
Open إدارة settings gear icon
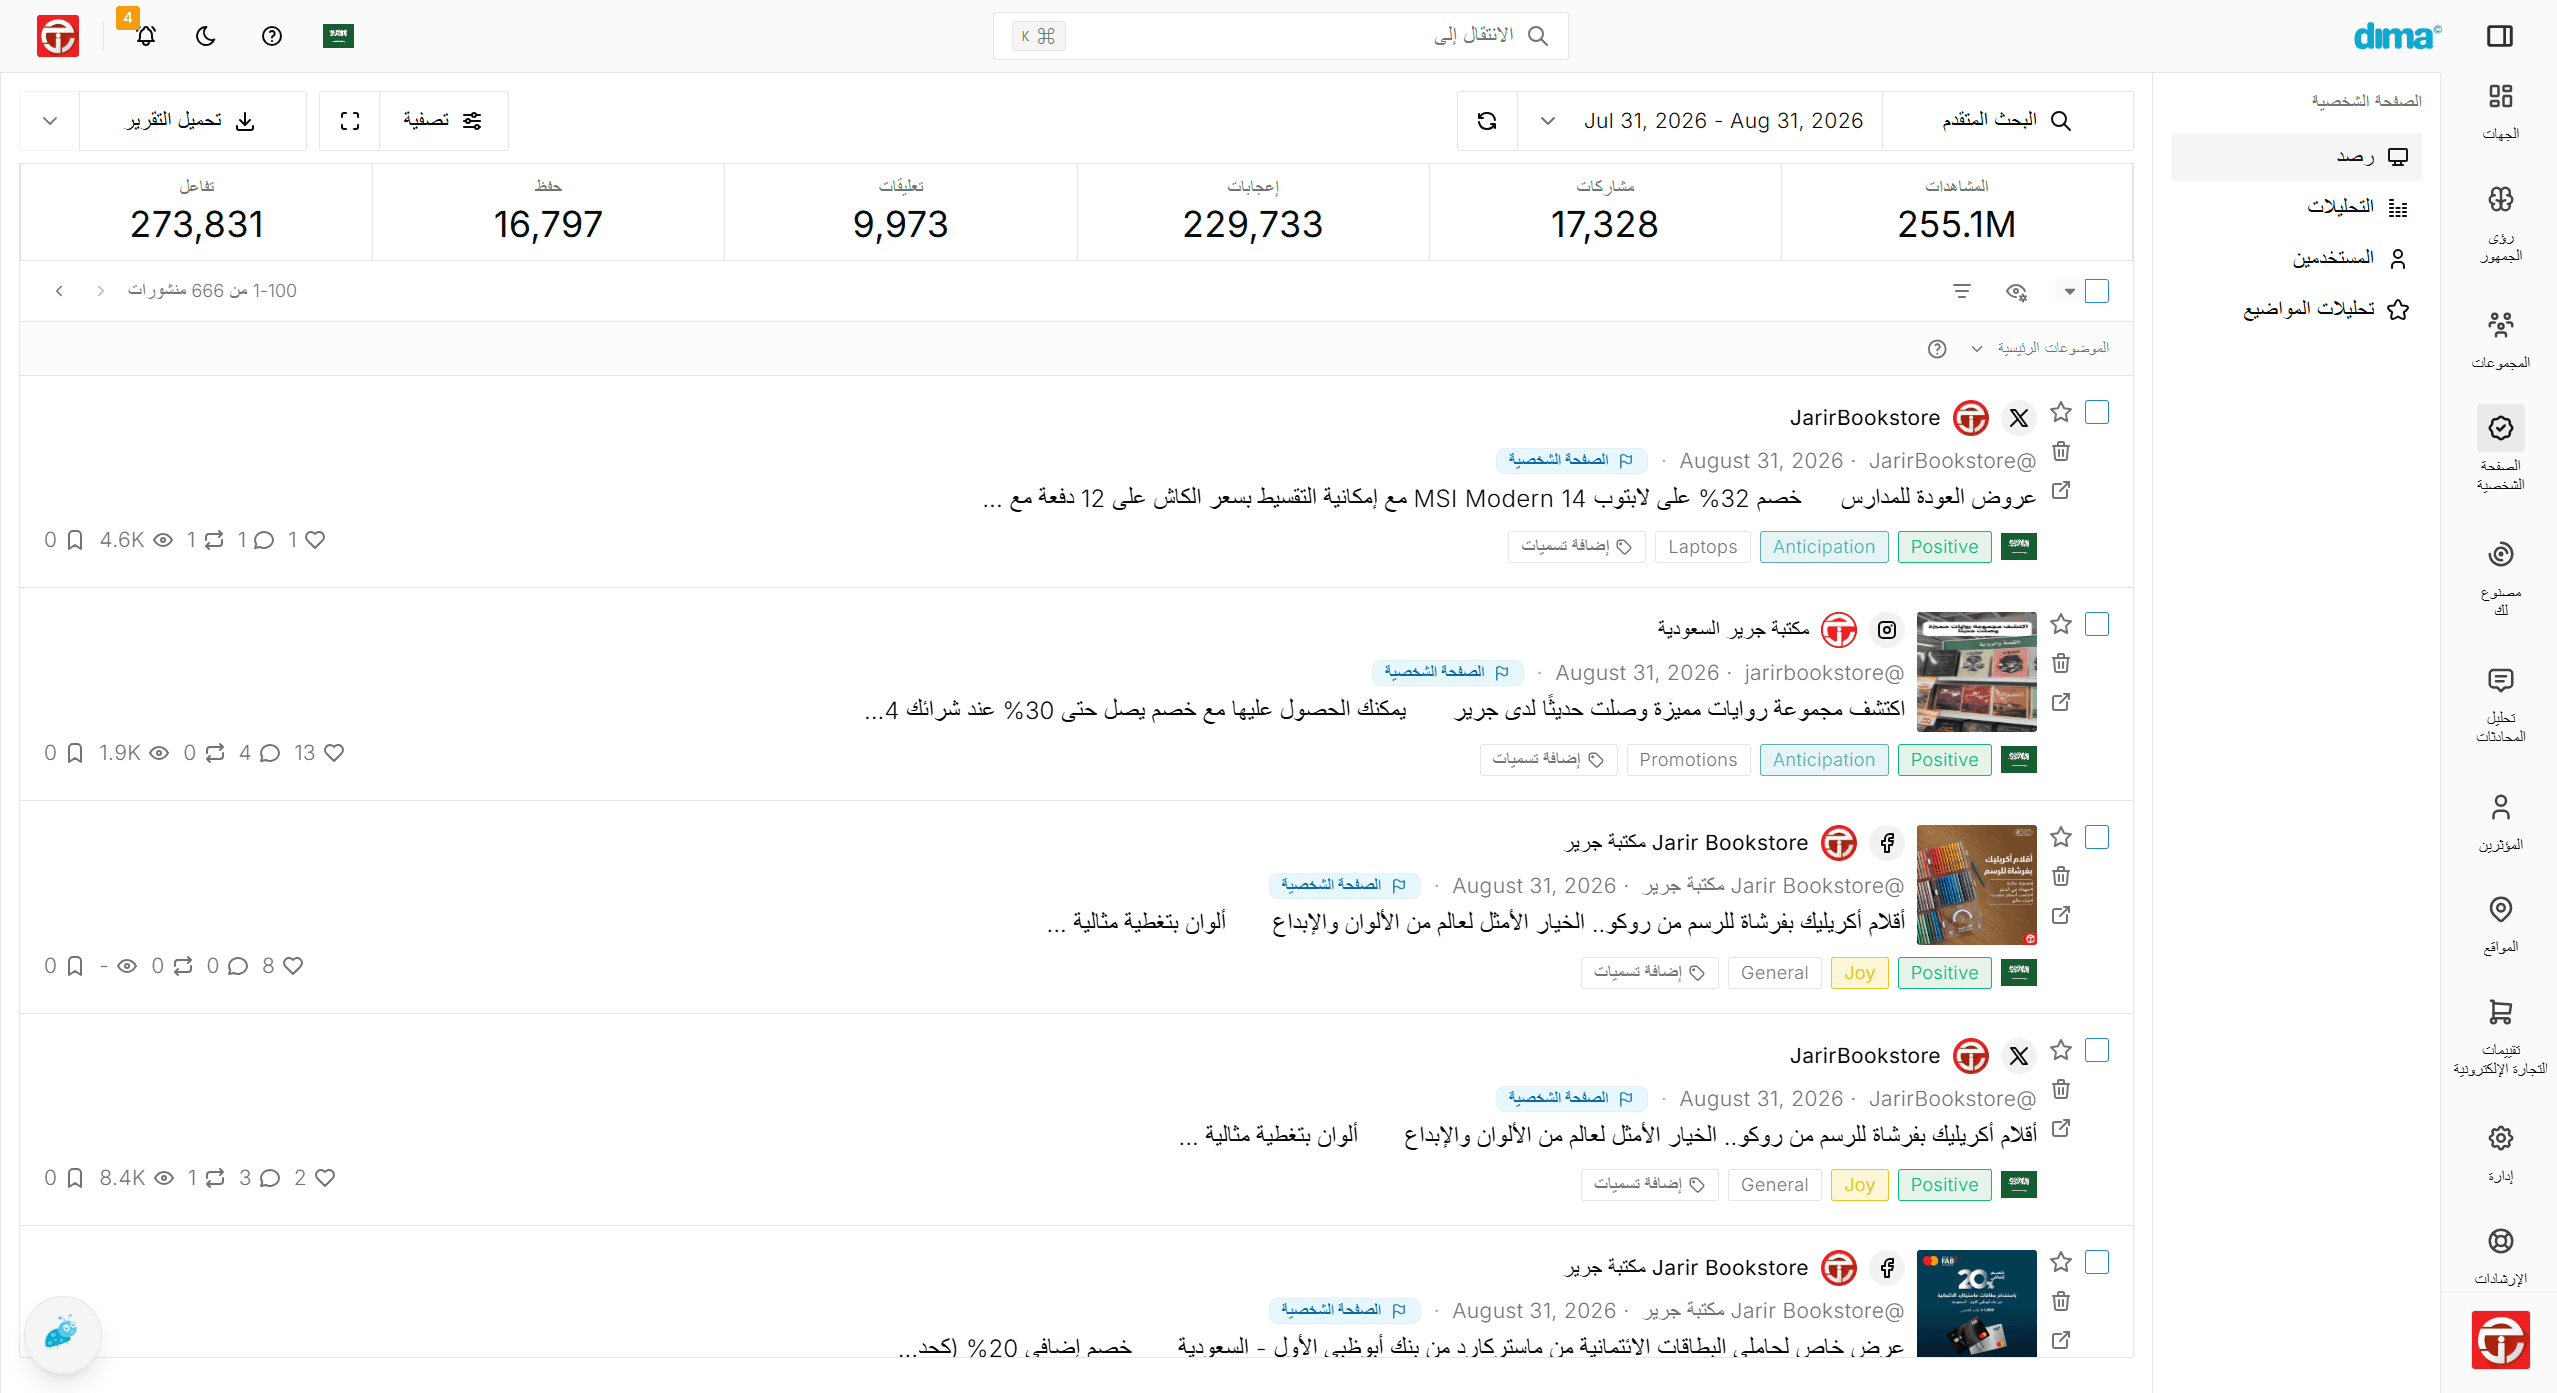[x=2500, y=1138]
